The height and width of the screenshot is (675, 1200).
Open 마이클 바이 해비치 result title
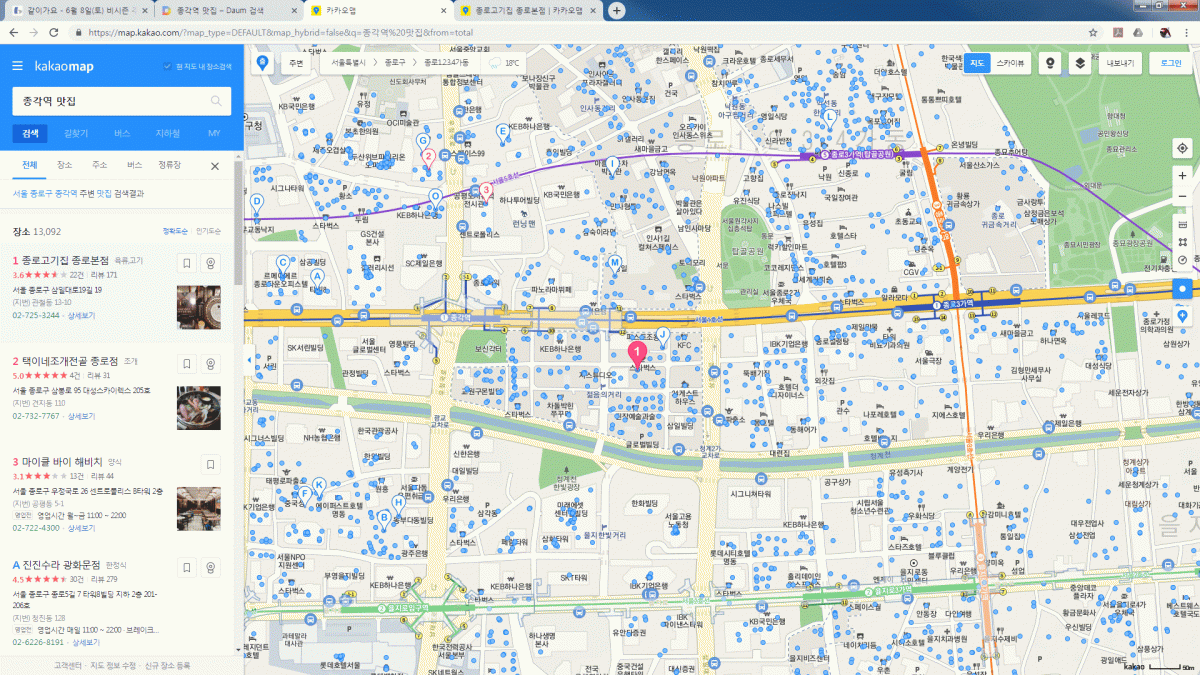(62, 461)
